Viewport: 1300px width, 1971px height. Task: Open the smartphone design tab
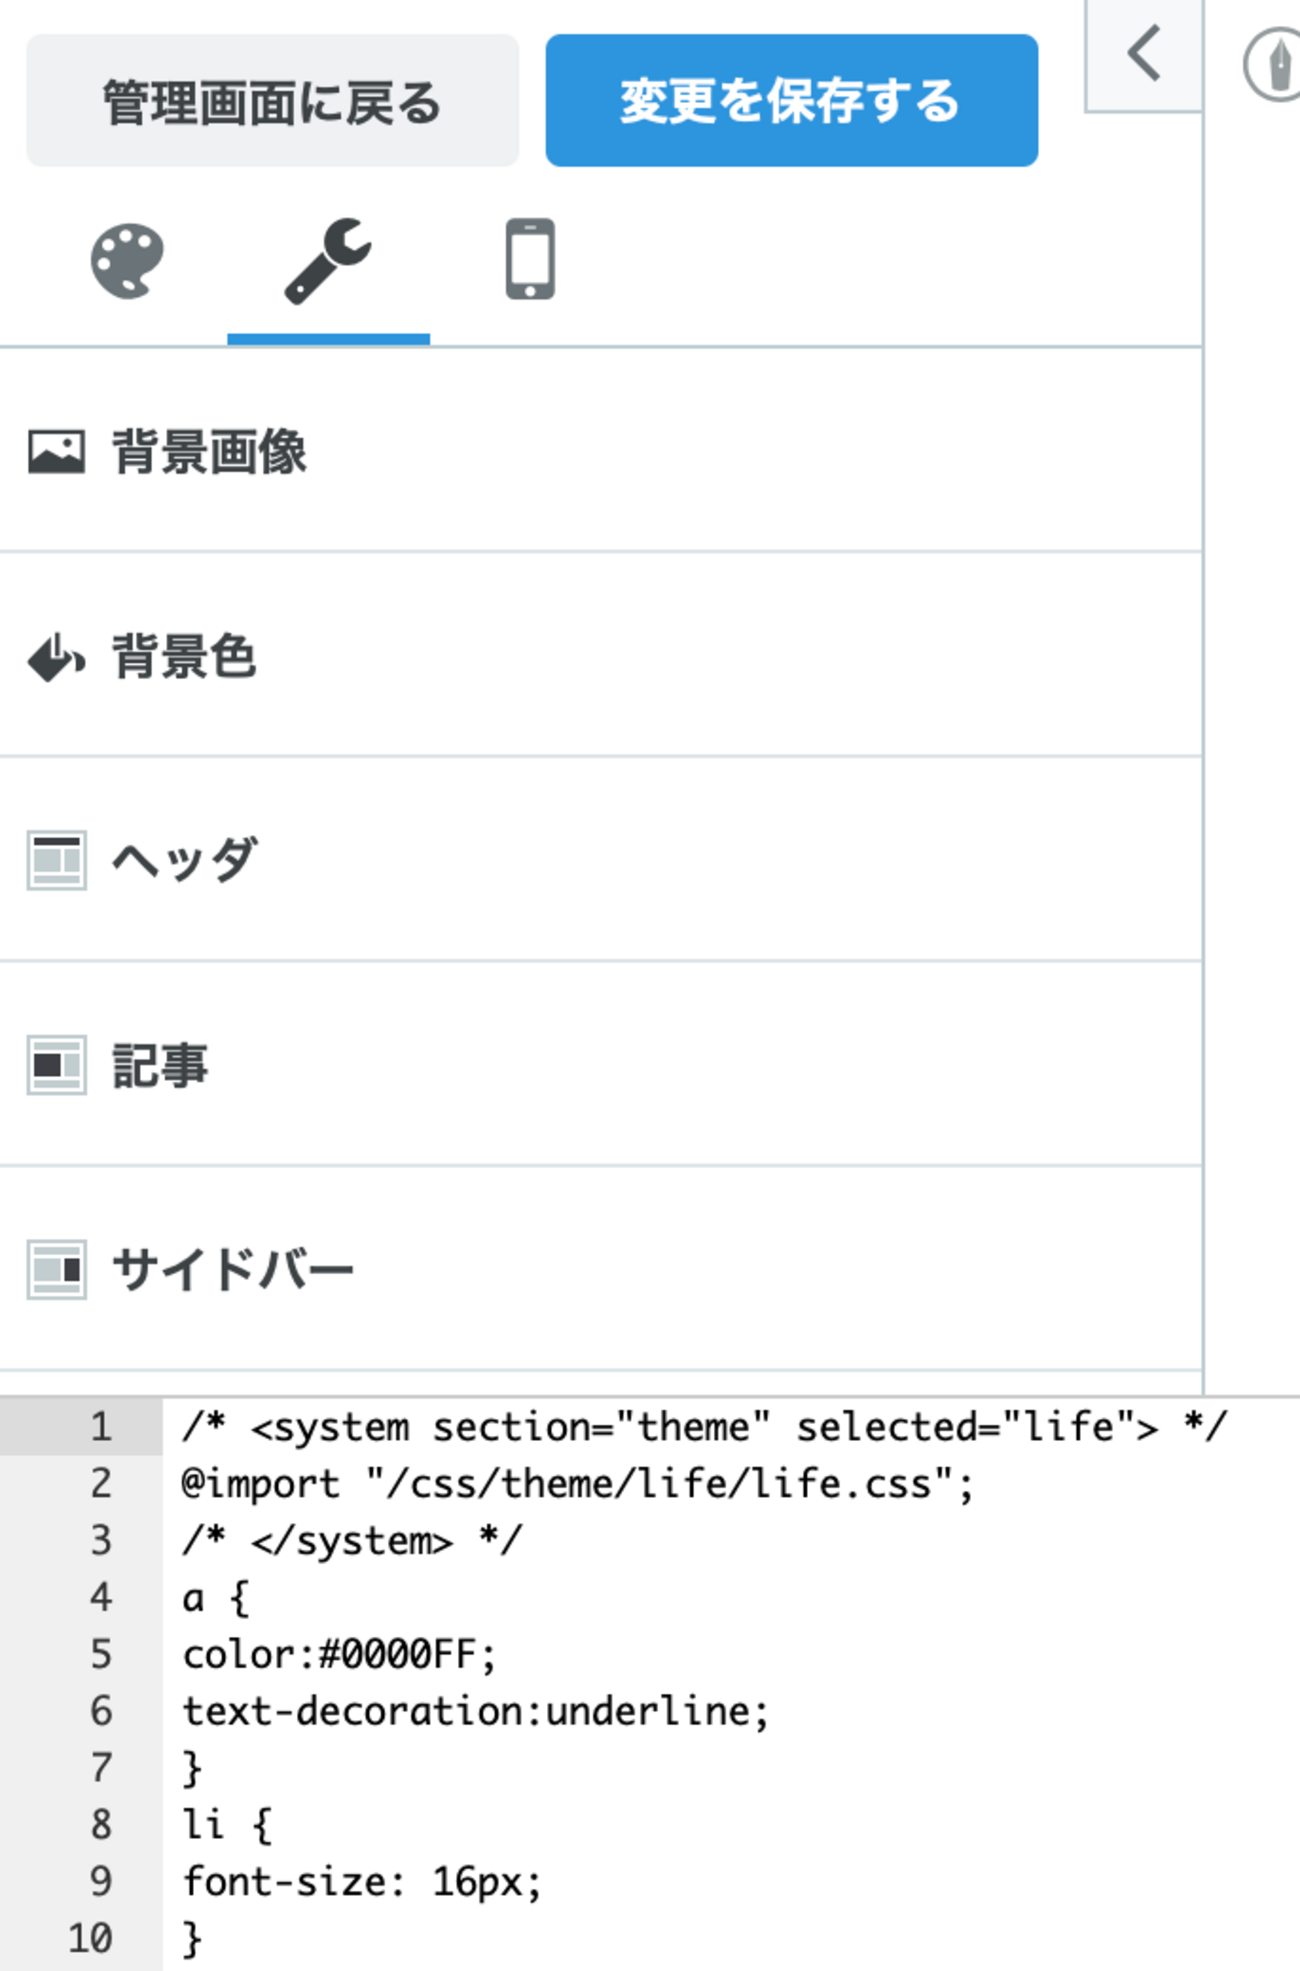529,259
